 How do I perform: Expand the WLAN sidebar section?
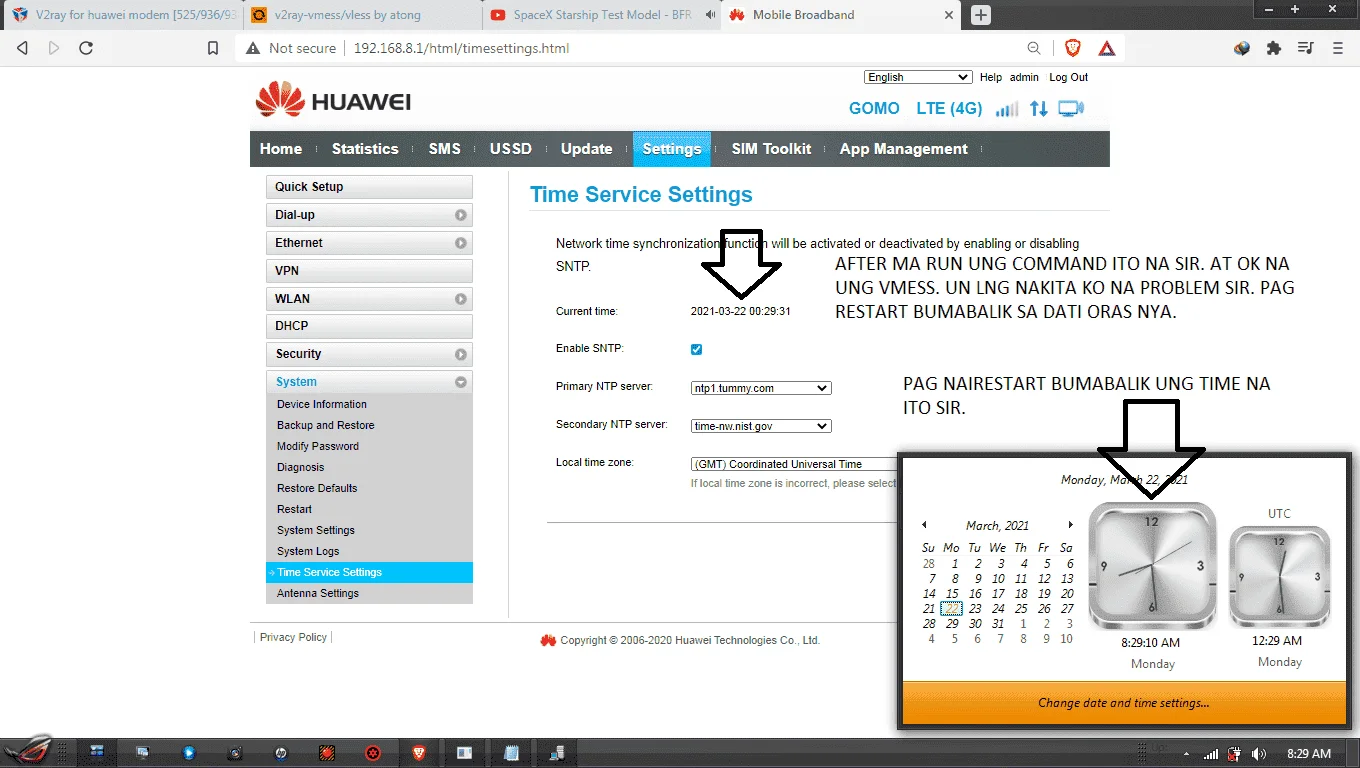point(369,299)
